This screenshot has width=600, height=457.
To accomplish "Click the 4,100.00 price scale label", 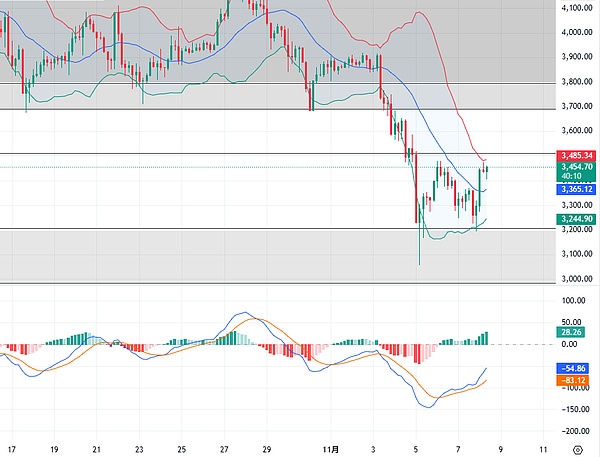I will pyautogui.click(x=577, y=8).
